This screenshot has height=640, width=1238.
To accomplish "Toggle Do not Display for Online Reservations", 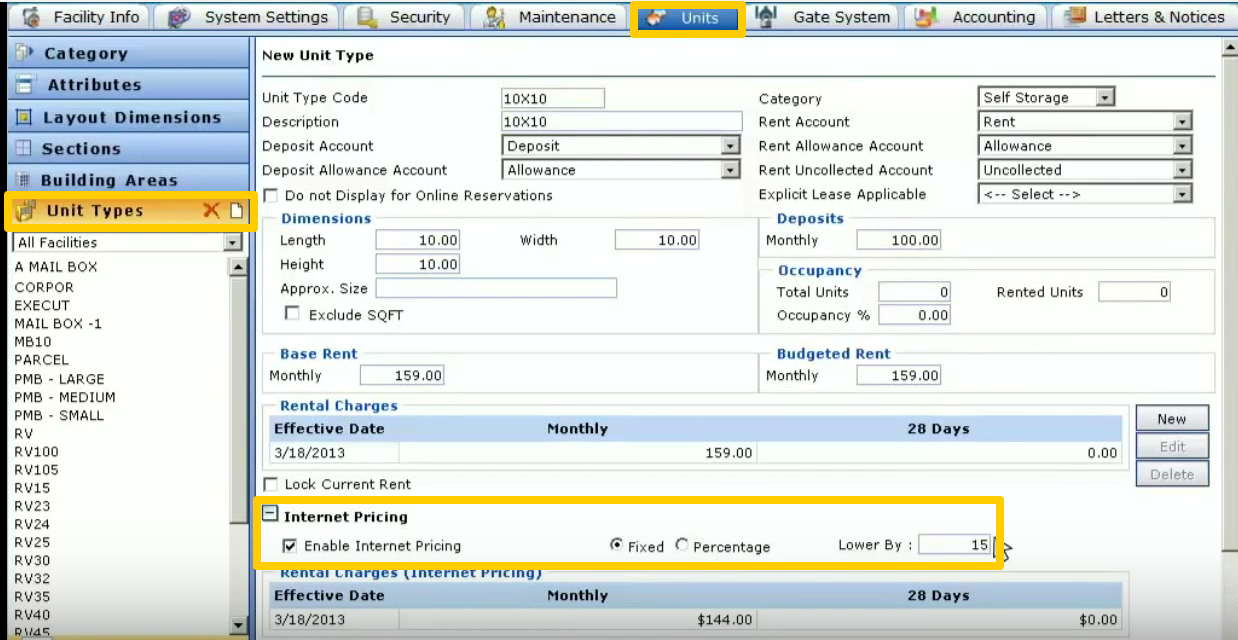I will pos(270,195).
